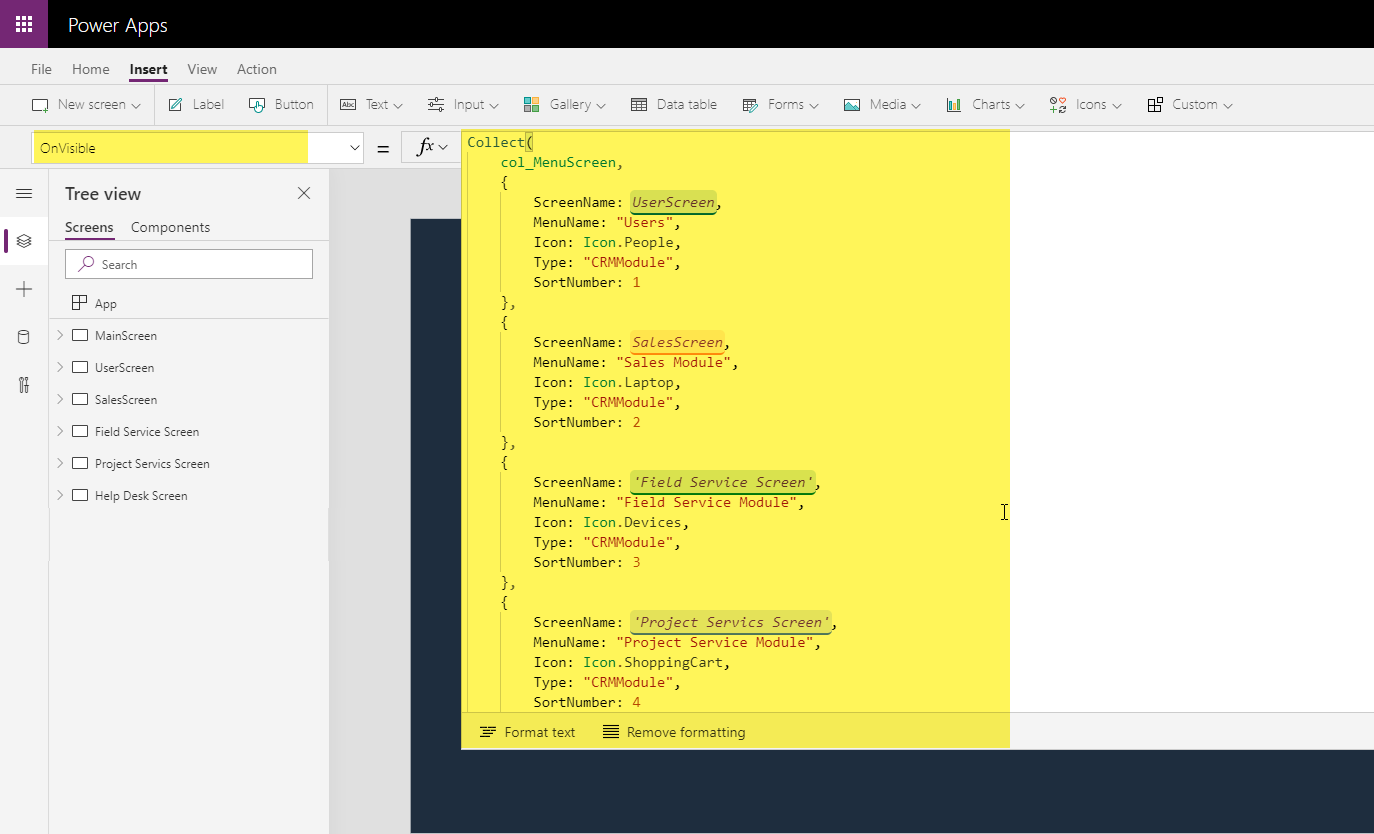Open the Home tab

point(90,69)
